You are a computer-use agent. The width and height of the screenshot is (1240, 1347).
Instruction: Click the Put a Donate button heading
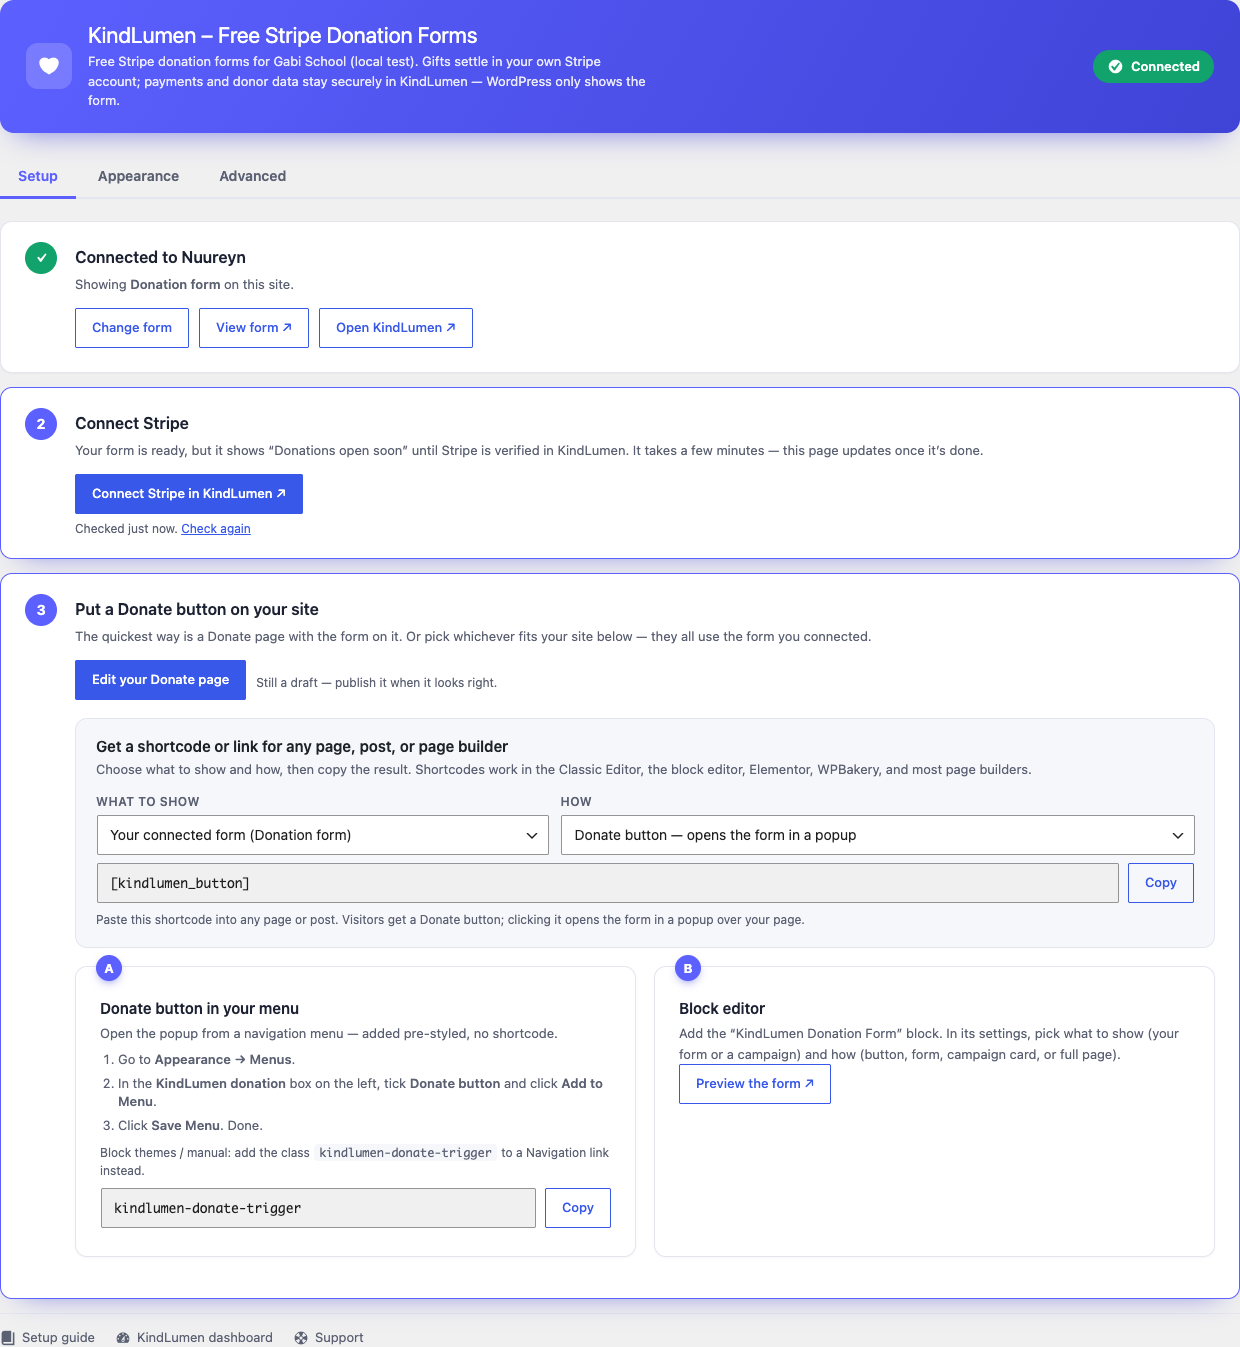point(197,610)
